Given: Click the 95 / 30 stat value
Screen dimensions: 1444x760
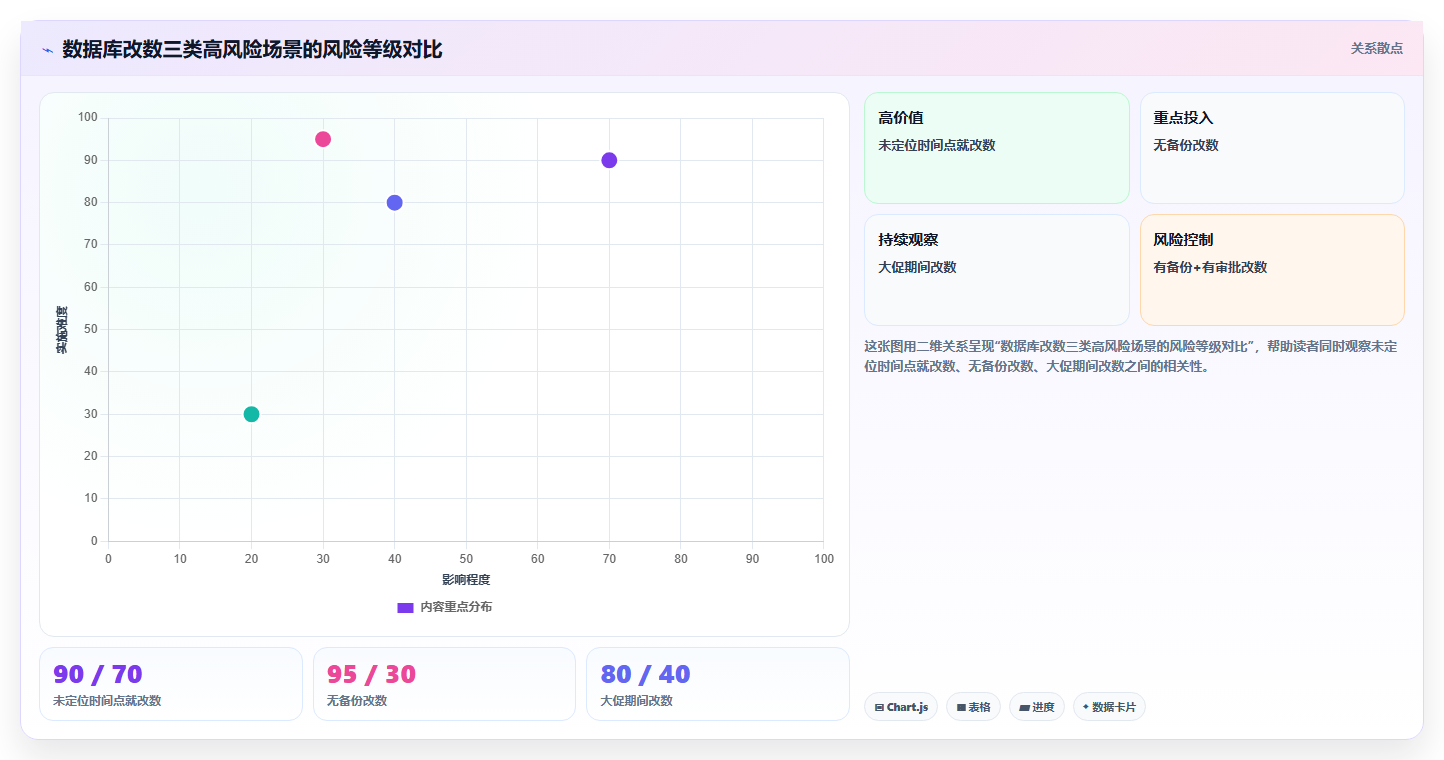Looking at the screenshot, I should tap(371, 674).
